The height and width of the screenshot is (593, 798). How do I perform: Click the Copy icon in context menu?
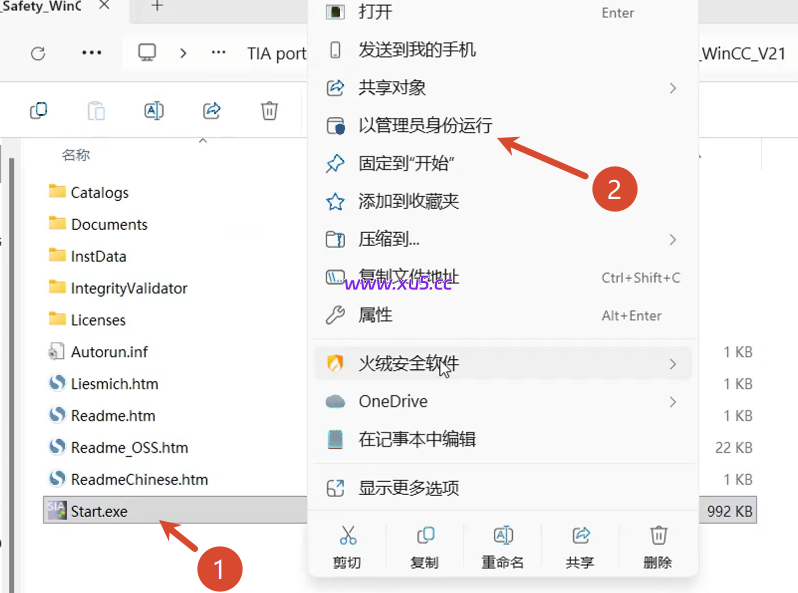pyautogui.click(x=425, y=536)
